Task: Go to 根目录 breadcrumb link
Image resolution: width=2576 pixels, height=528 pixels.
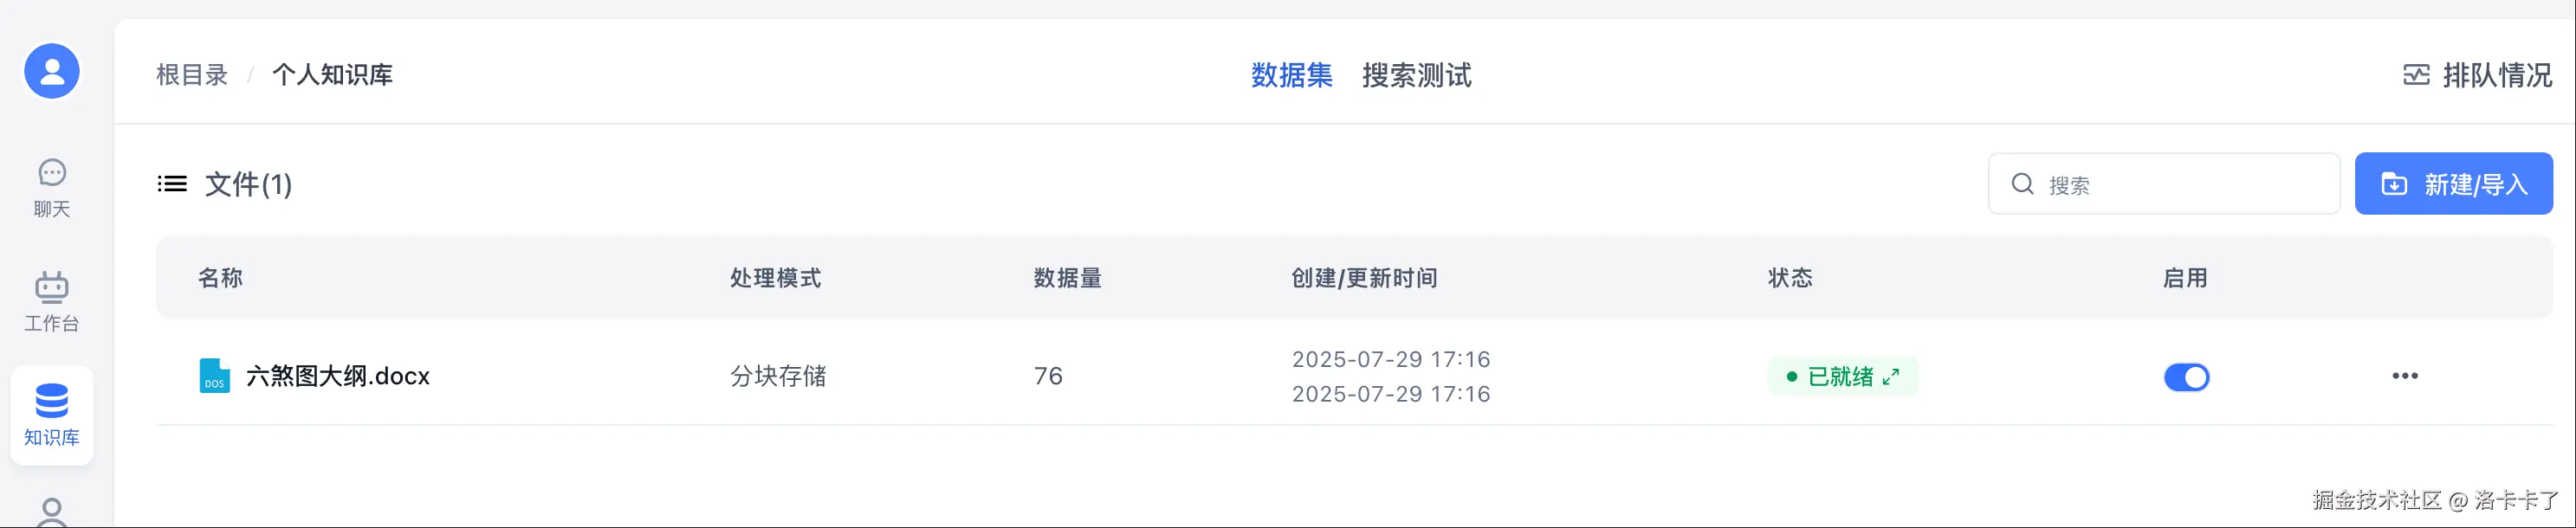Action: (x=192, y=75)
